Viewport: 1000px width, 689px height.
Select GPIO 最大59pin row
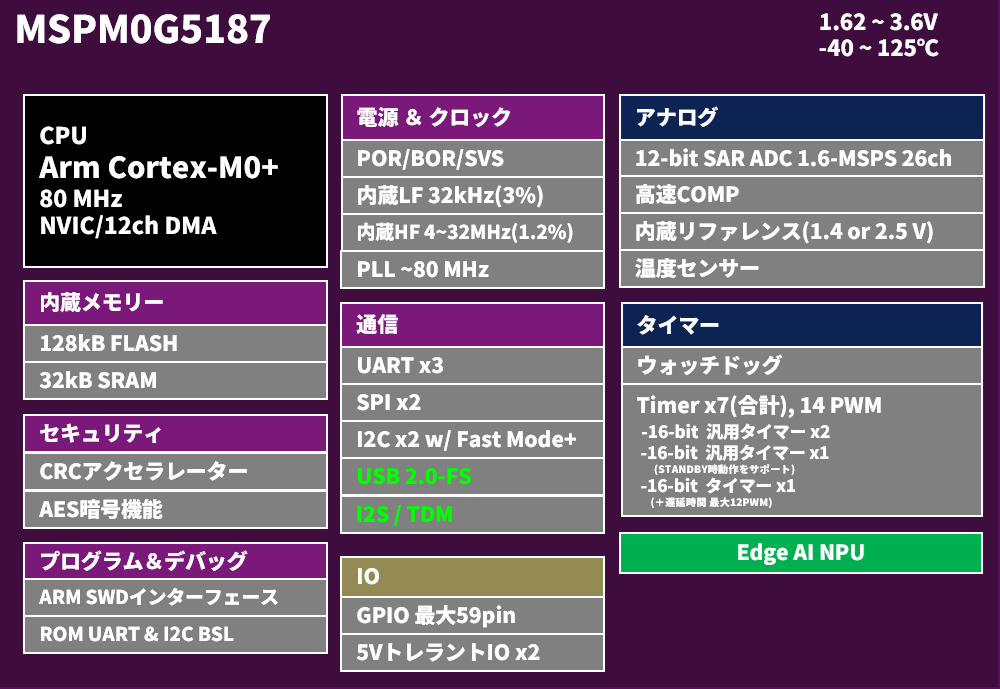pyautogui.click(x=473, y=616)
